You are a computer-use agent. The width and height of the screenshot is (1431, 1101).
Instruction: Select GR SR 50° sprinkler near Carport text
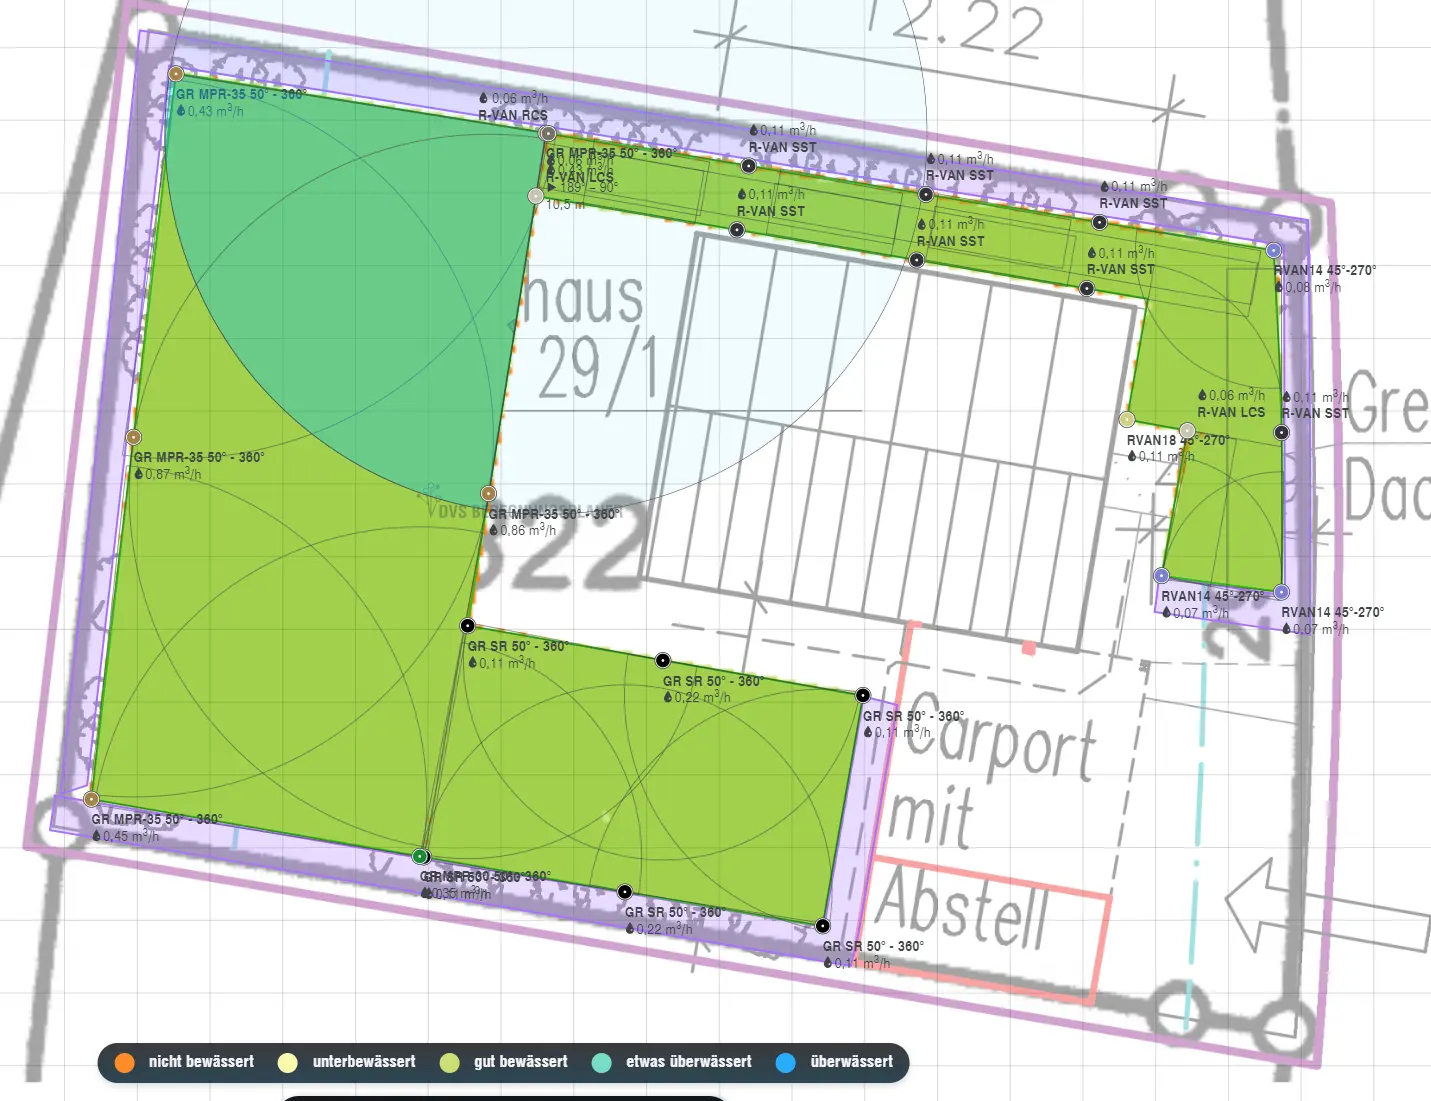coord(863,695)
